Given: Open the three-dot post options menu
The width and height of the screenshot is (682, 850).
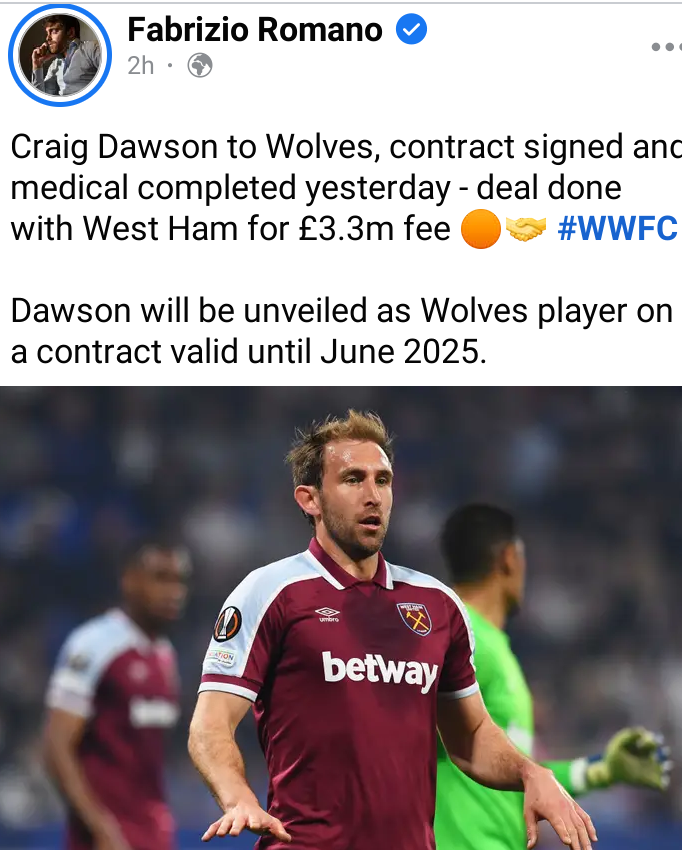Looking at the screenshot, I should [x=666, y=47].
